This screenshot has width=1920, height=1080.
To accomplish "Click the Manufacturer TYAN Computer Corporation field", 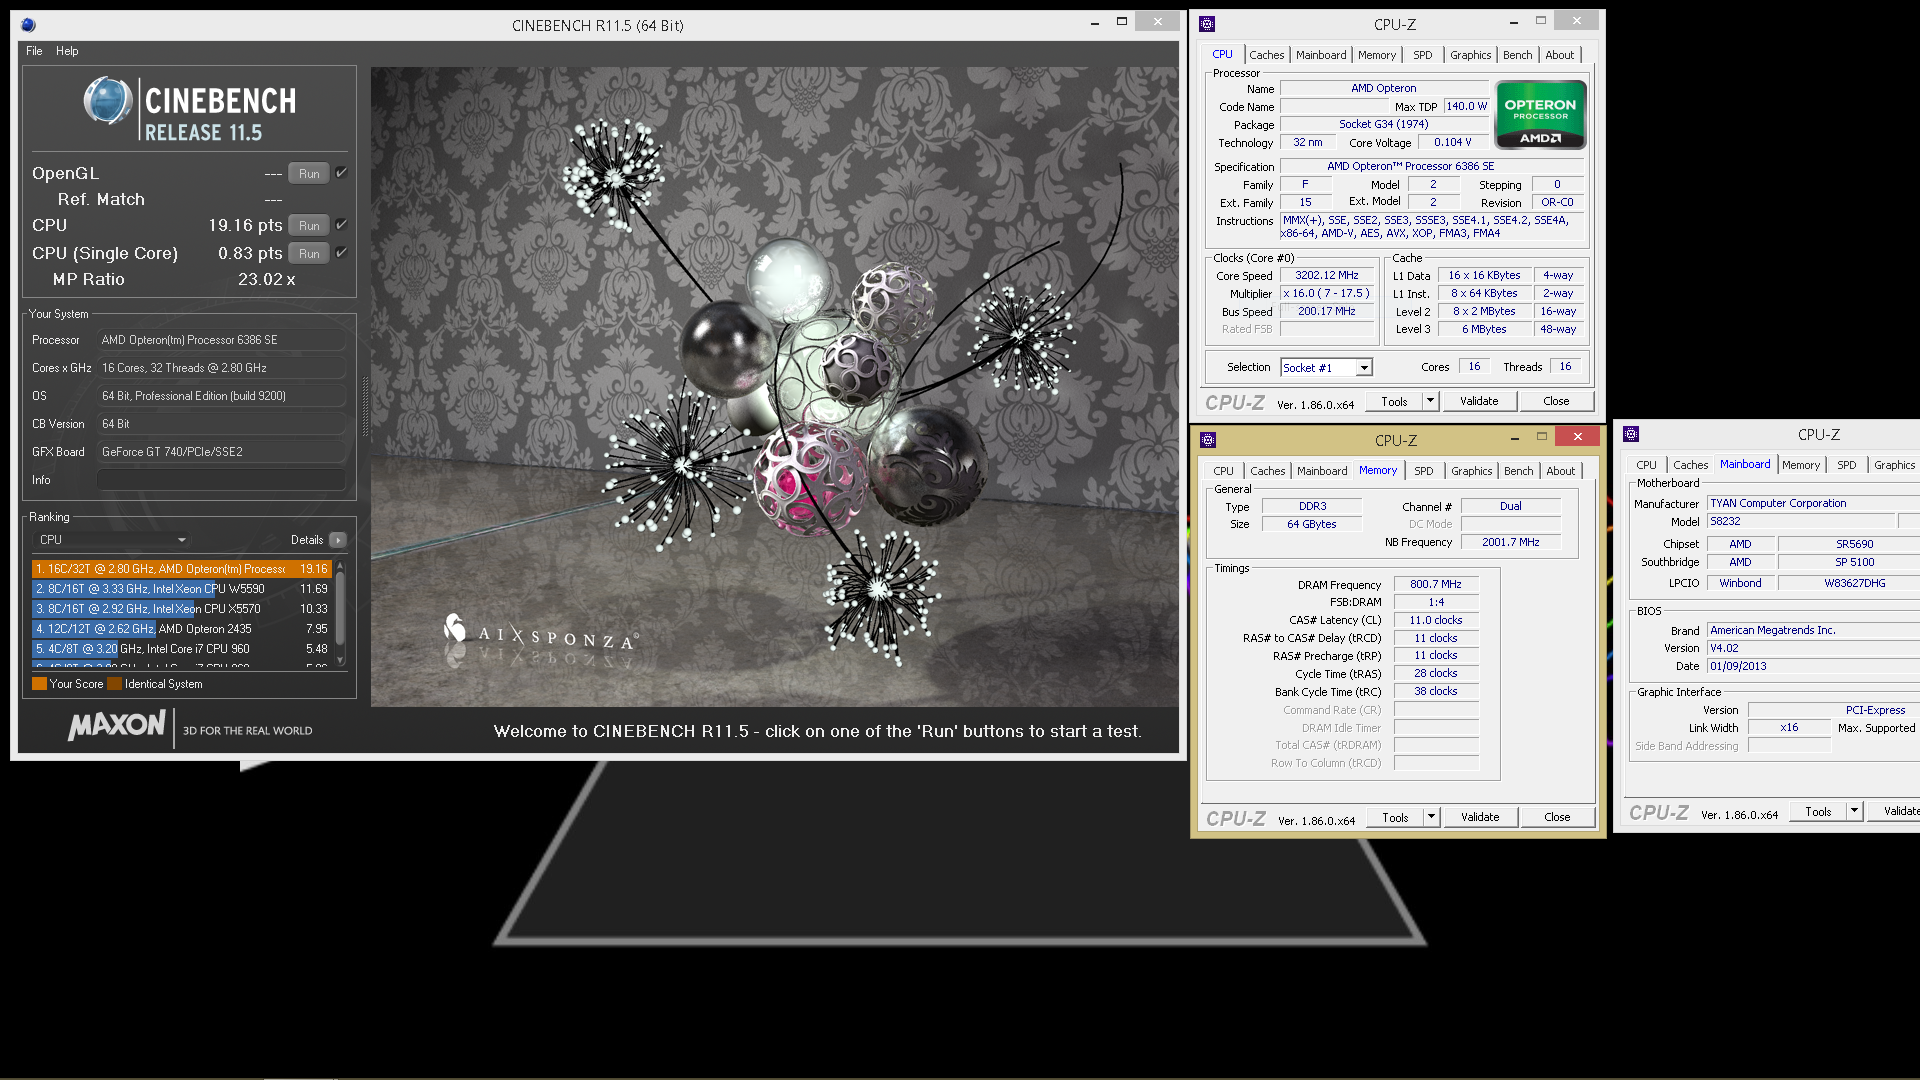I will pos(1812,503).
